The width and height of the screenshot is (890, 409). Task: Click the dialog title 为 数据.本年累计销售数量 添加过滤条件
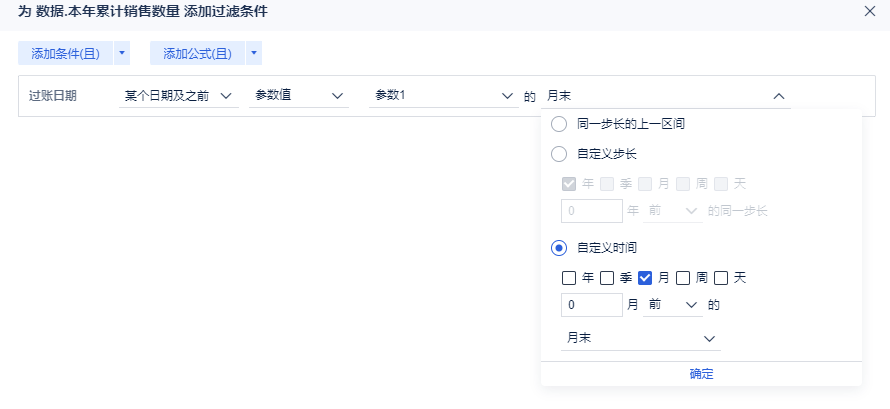point(143,12)
